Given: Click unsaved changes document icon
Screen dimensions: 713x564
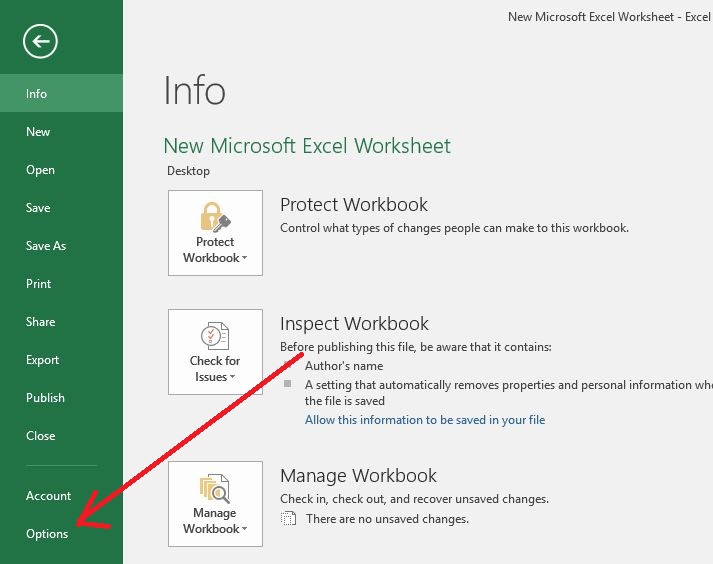Looking at the screenshot, I should pyautogui.click(x=288, y=519).
